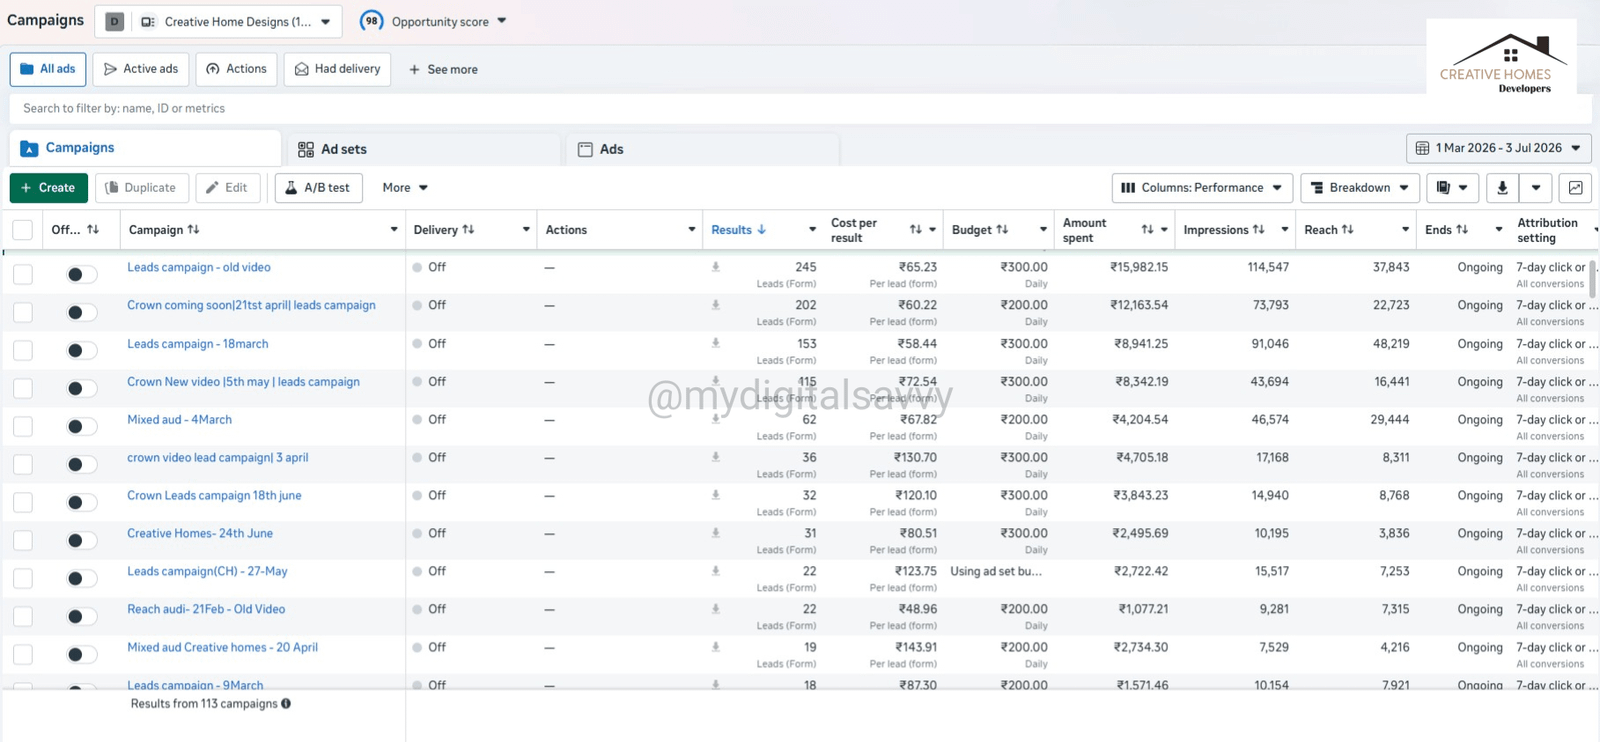Screen dimensions: 1600x742
Task: Click the export download icon in the toolbar
Action: pos(1502,188)
